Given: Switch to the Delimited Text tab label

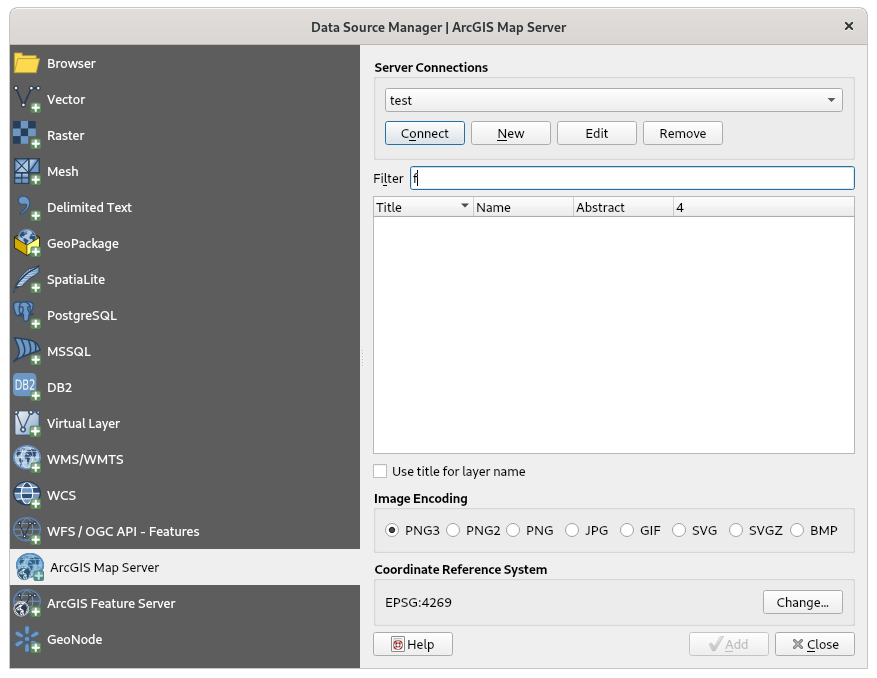Looking at the screenshot, I should 89,207.
